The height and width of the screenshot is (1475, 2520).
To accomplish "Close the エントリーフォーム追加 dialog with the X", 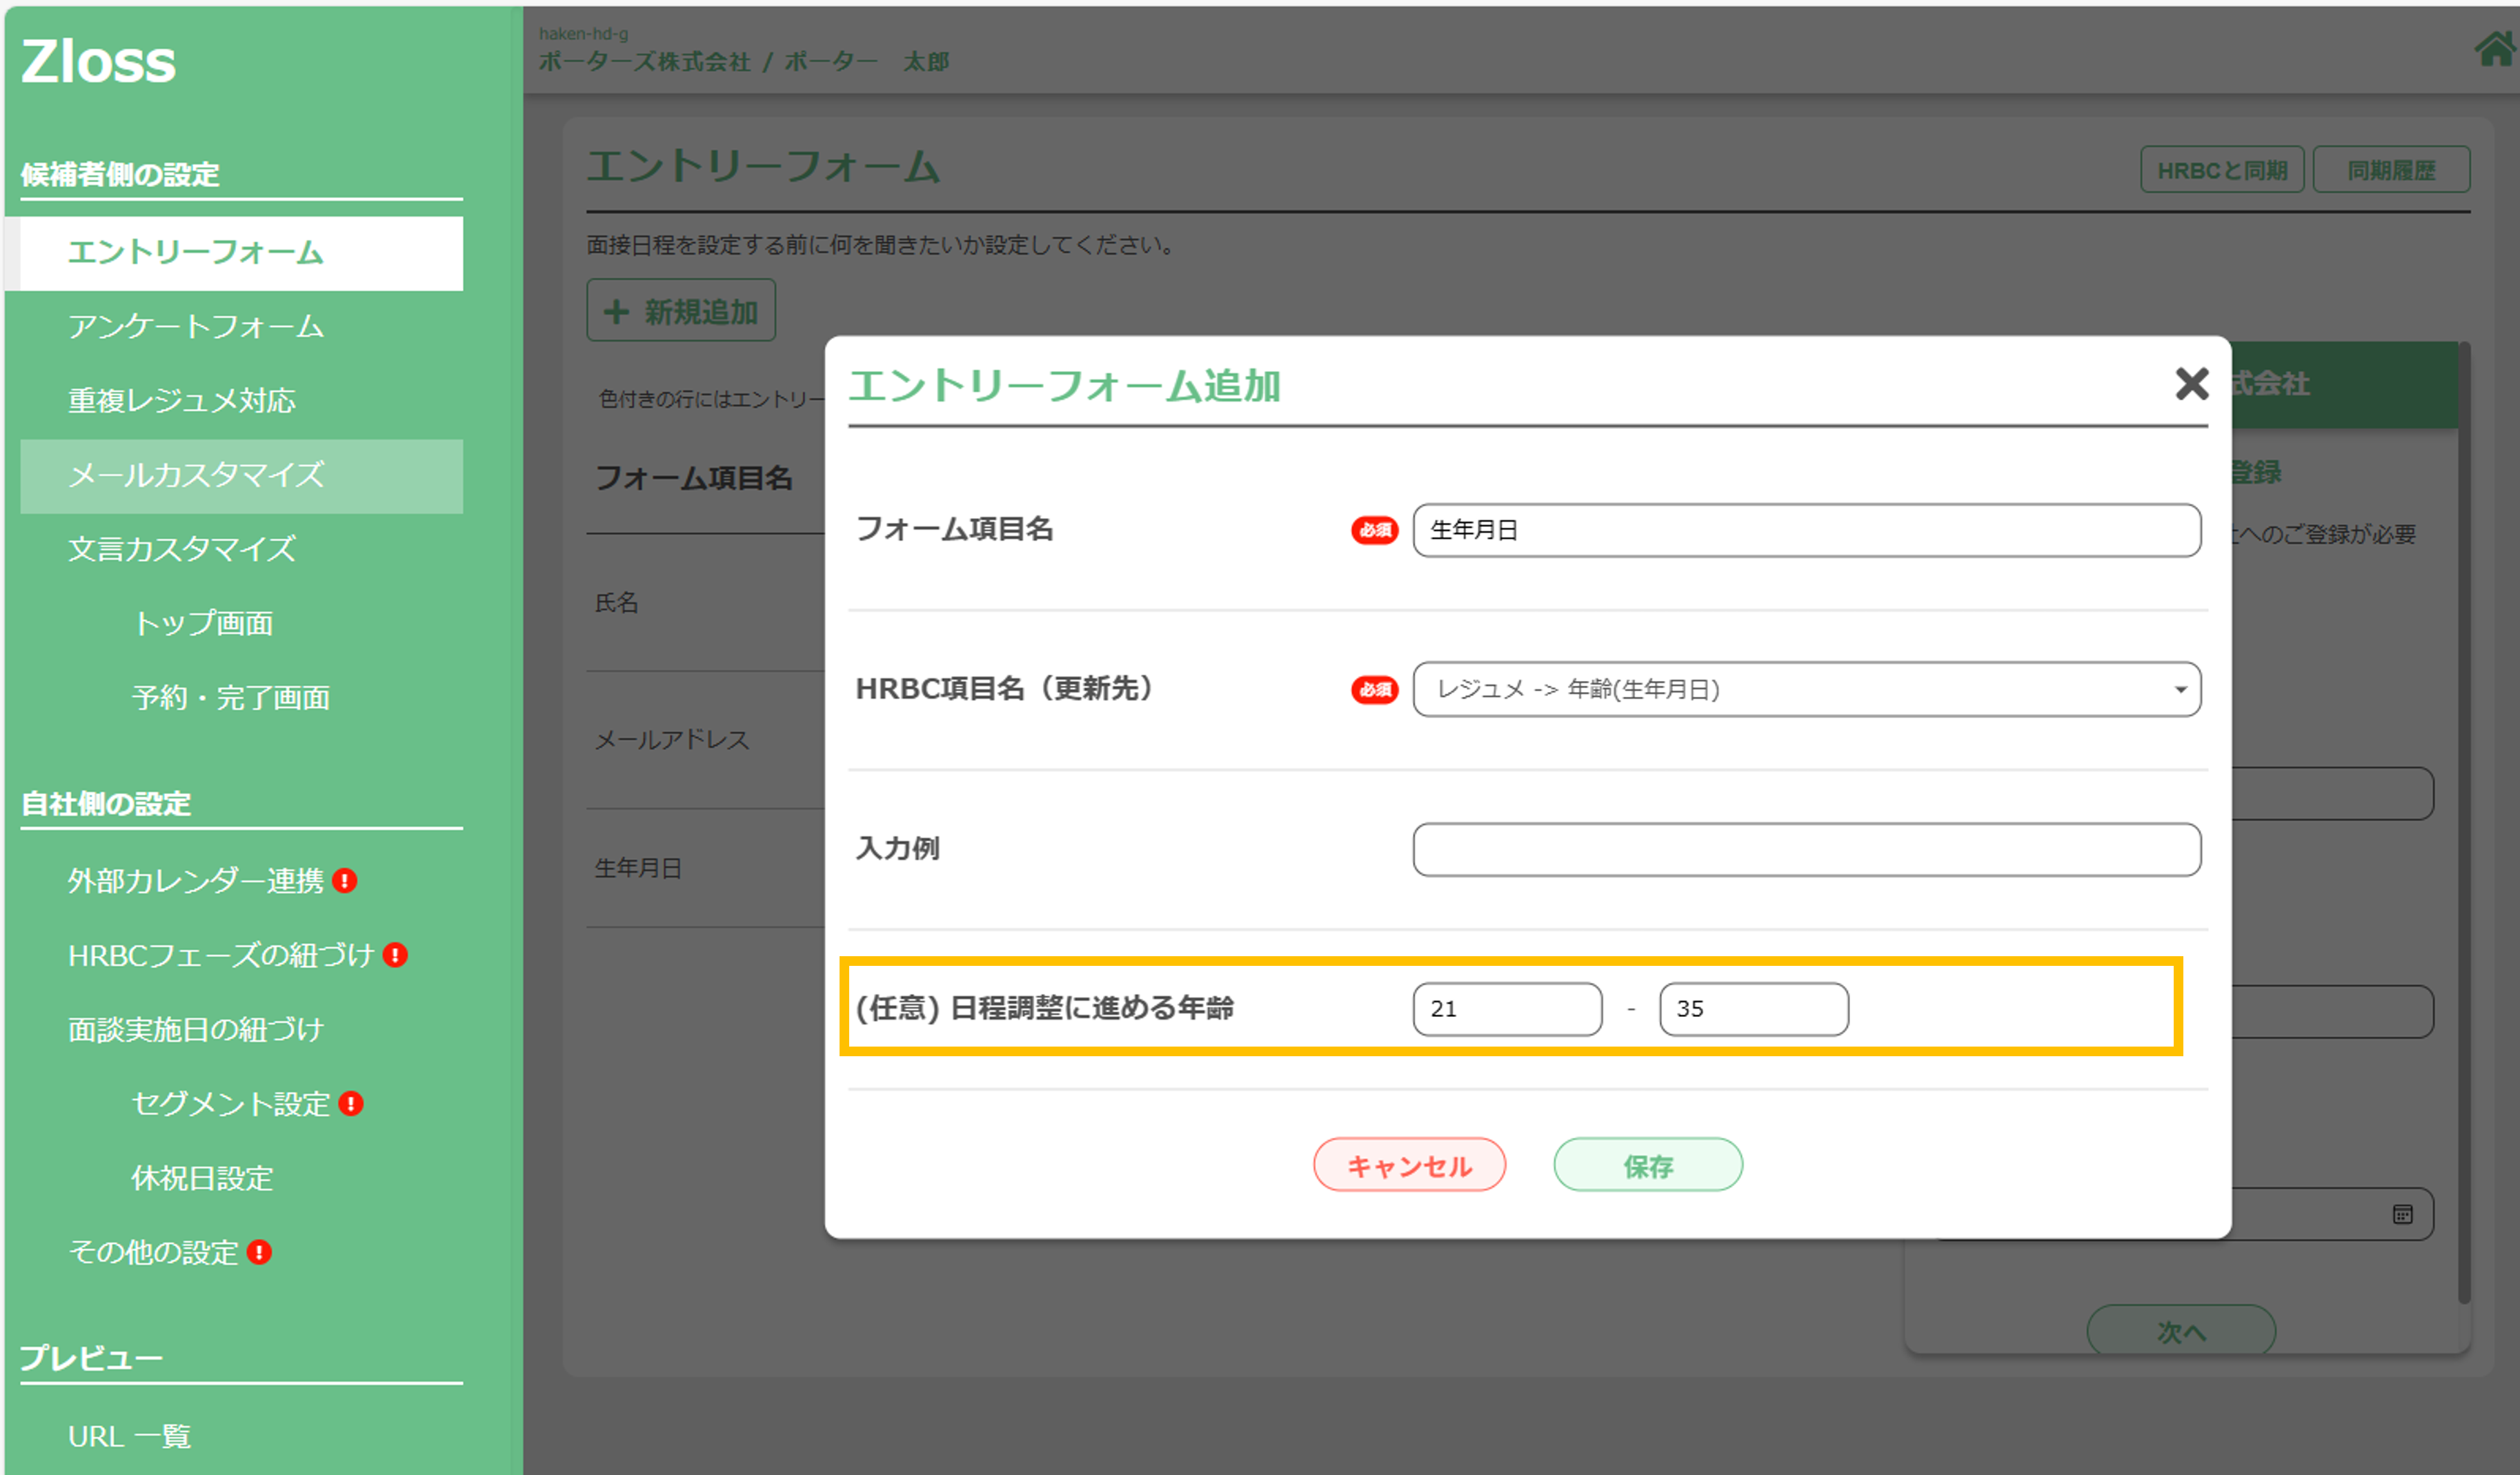I will 2191,384.
